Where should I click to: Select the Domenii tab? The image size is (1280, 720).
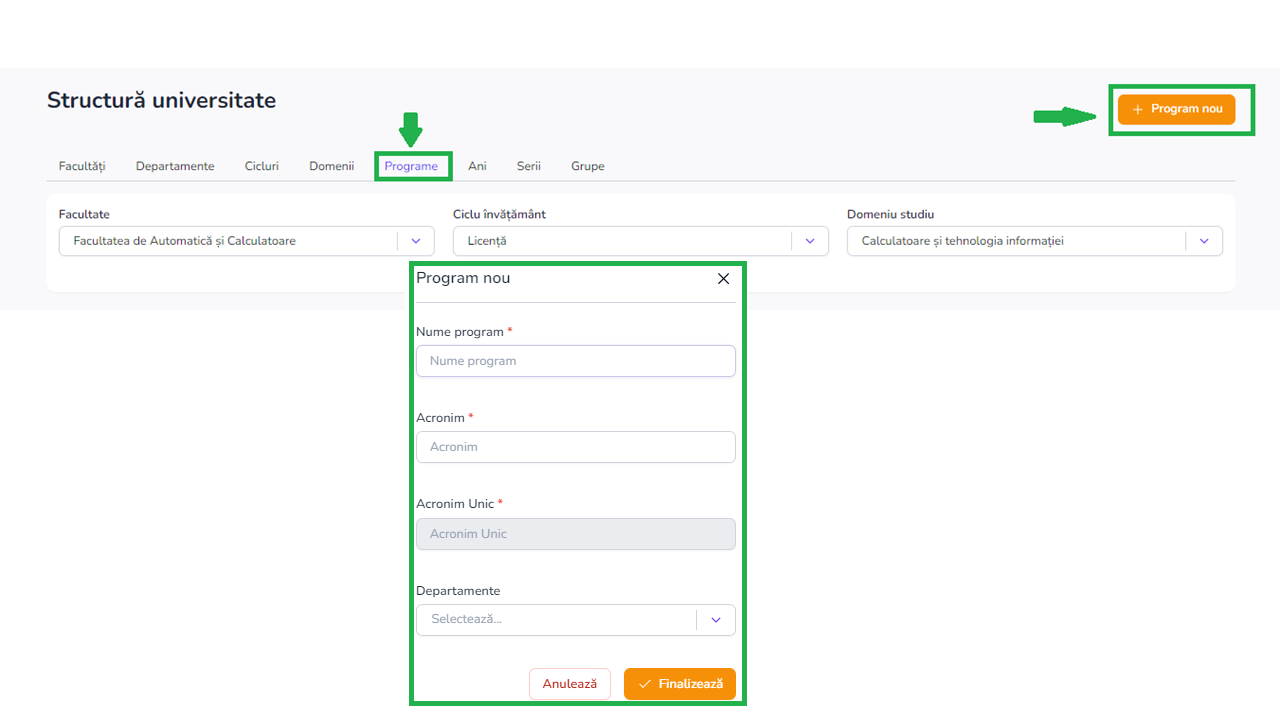[331, 166]
